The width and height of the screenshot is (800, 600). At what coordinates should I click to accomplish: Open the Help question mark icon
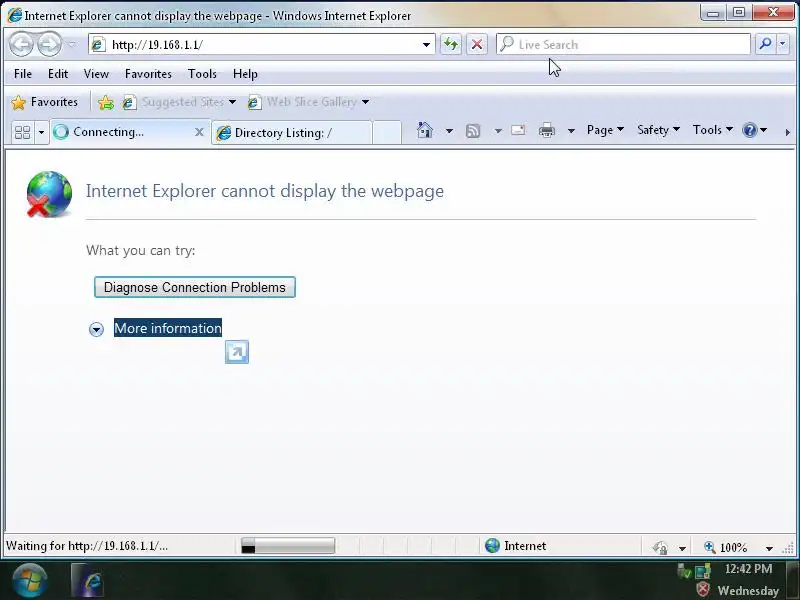pos(754,130)
